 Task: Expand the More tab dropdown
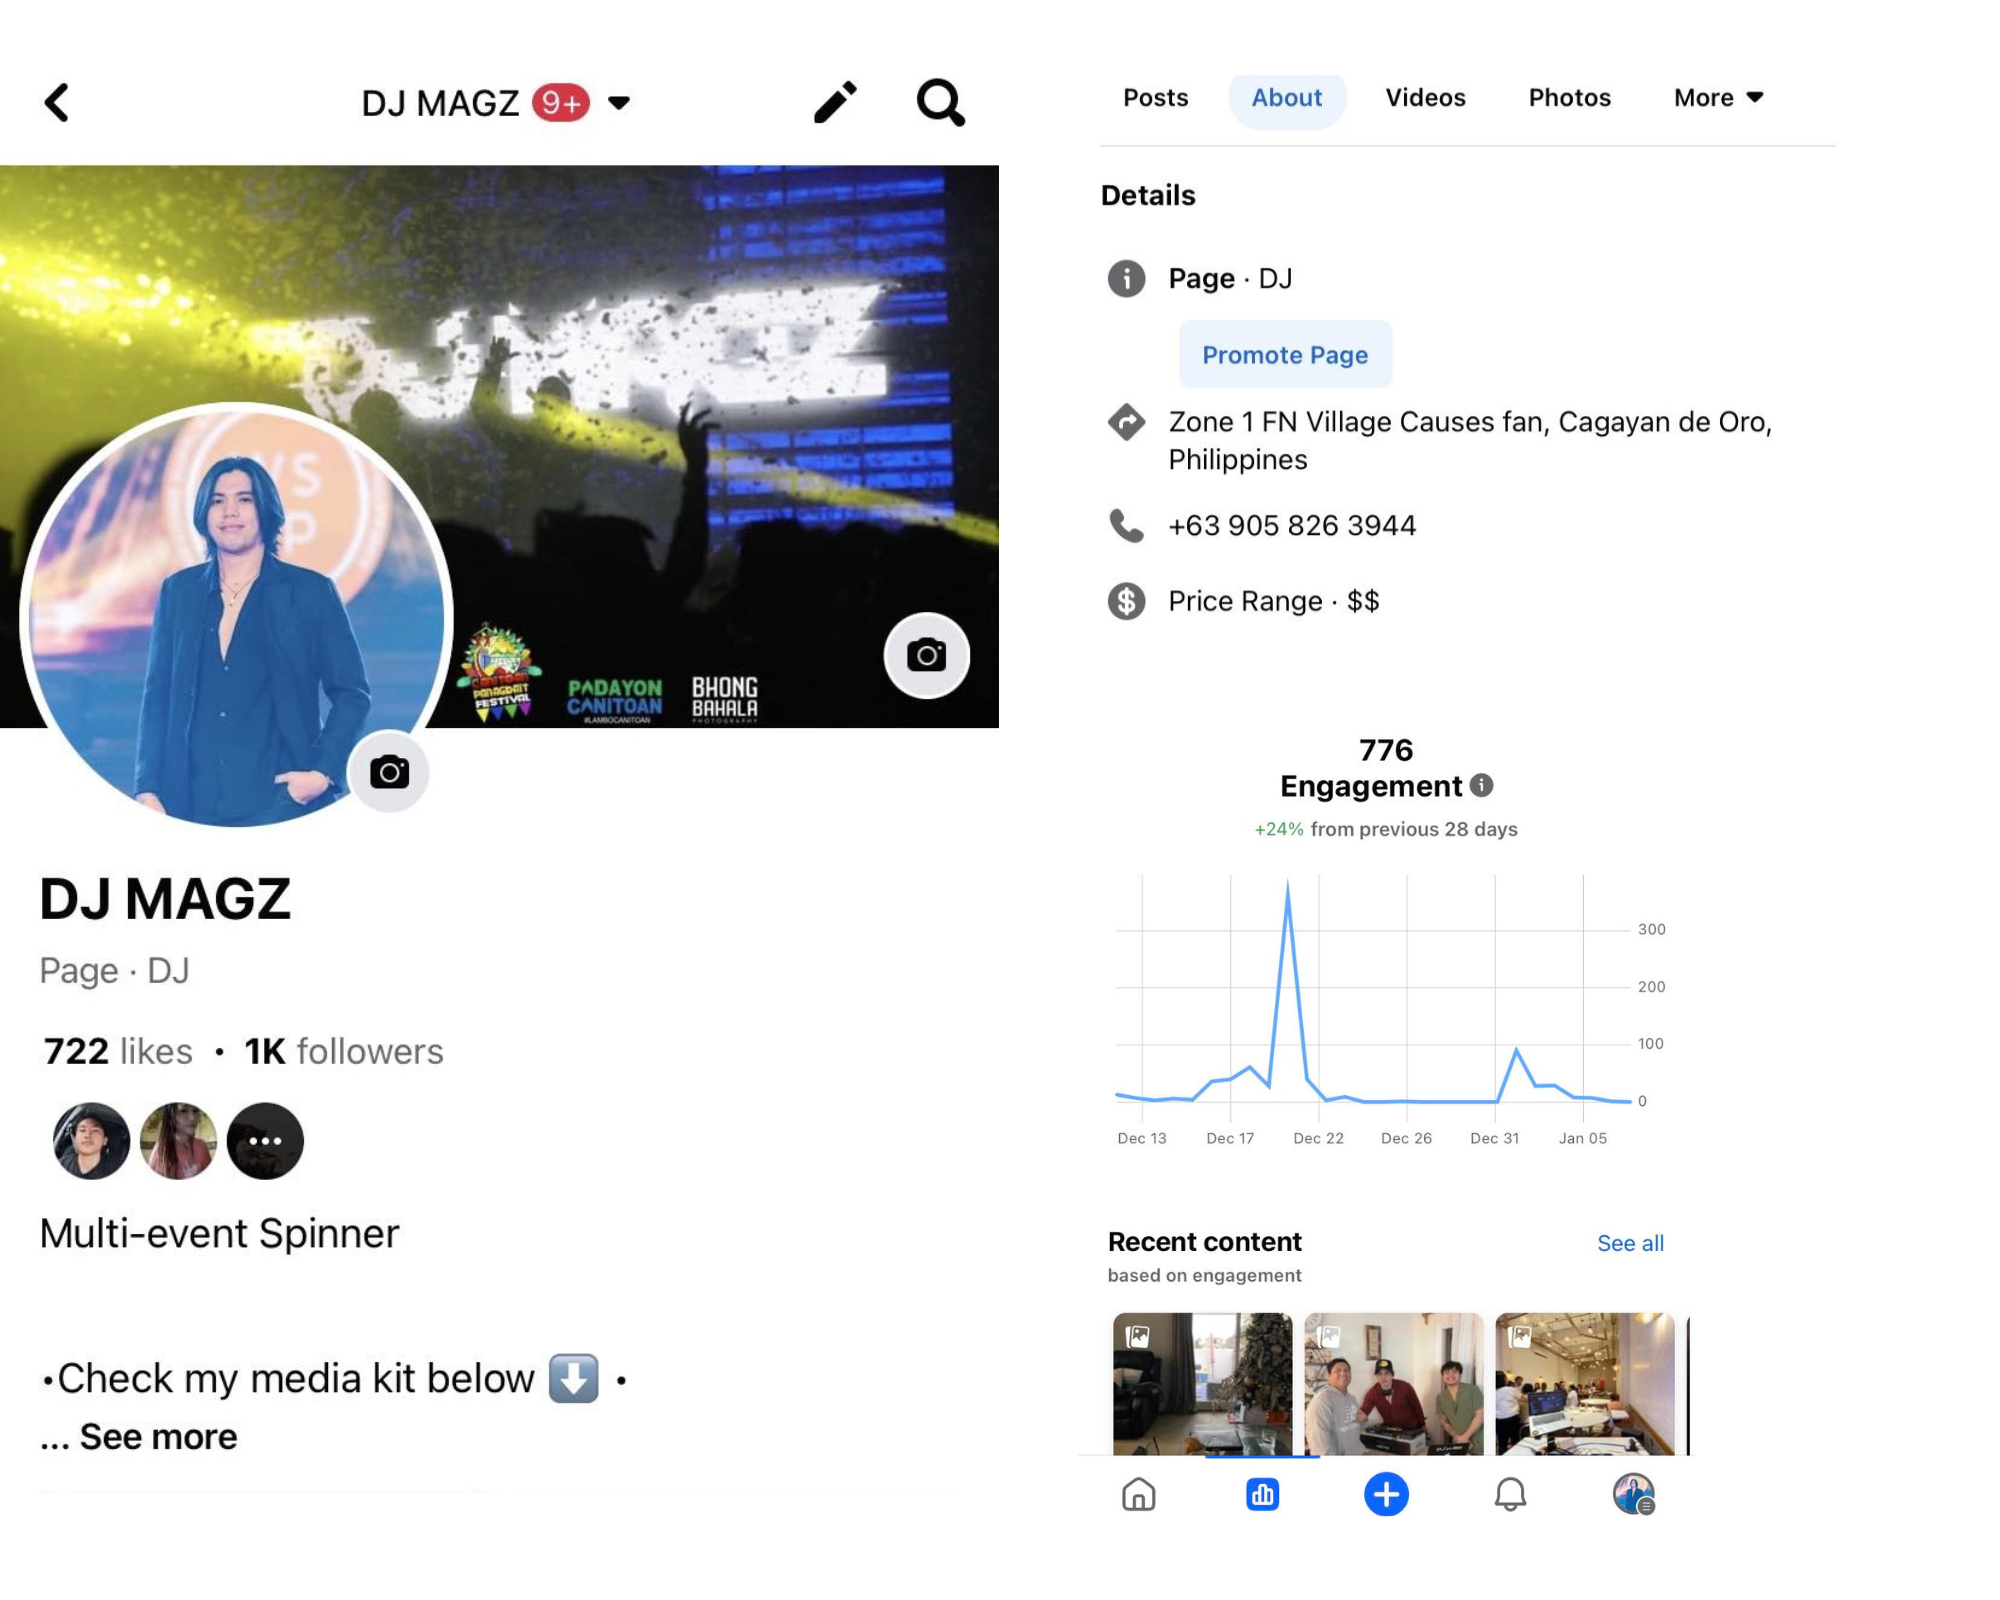point(1718,98)
